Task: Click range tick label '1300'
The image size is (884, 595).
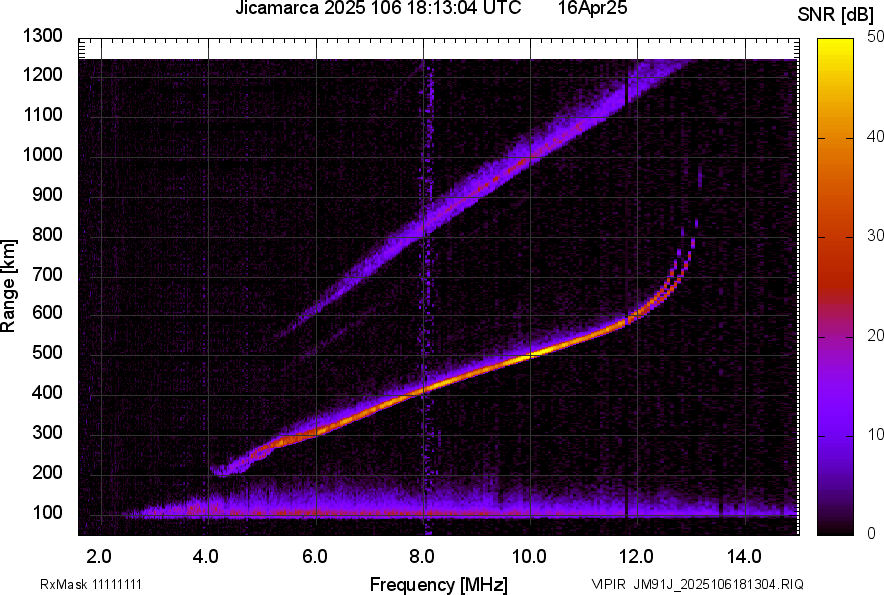Action: (x=42, y=36)
